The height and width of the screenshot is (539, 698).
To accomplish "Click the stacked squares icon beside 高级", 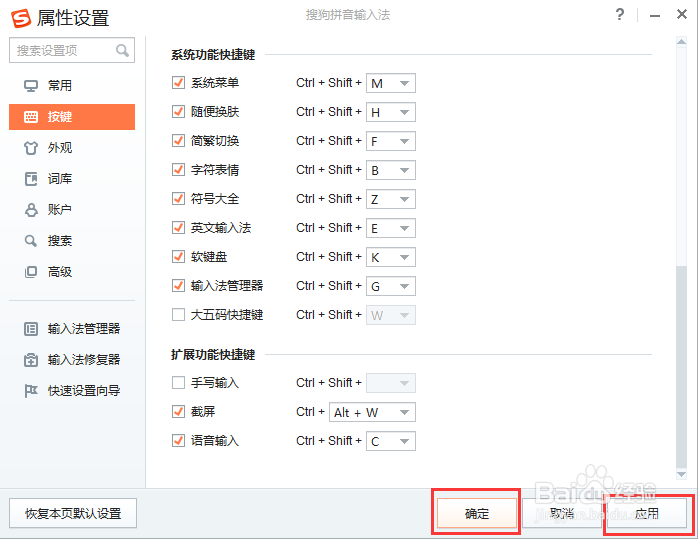I will 31,272.
